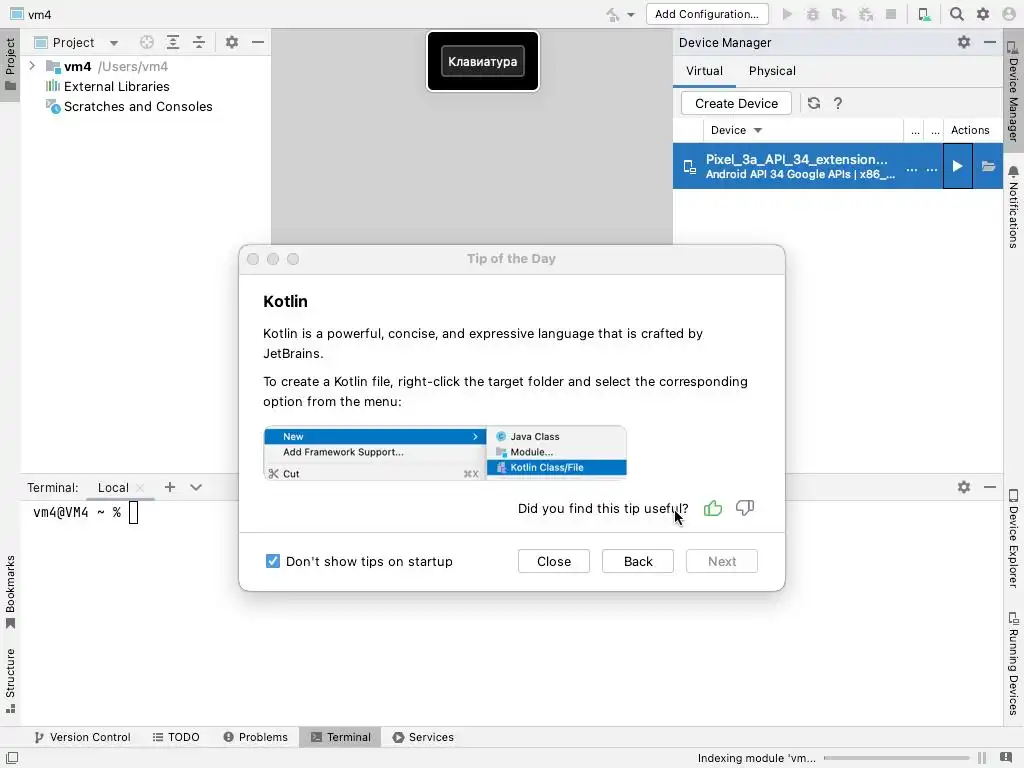The image size is (1024, 768).
Task: Switch to the Virtual devices tab
Action: click(704, 71)
